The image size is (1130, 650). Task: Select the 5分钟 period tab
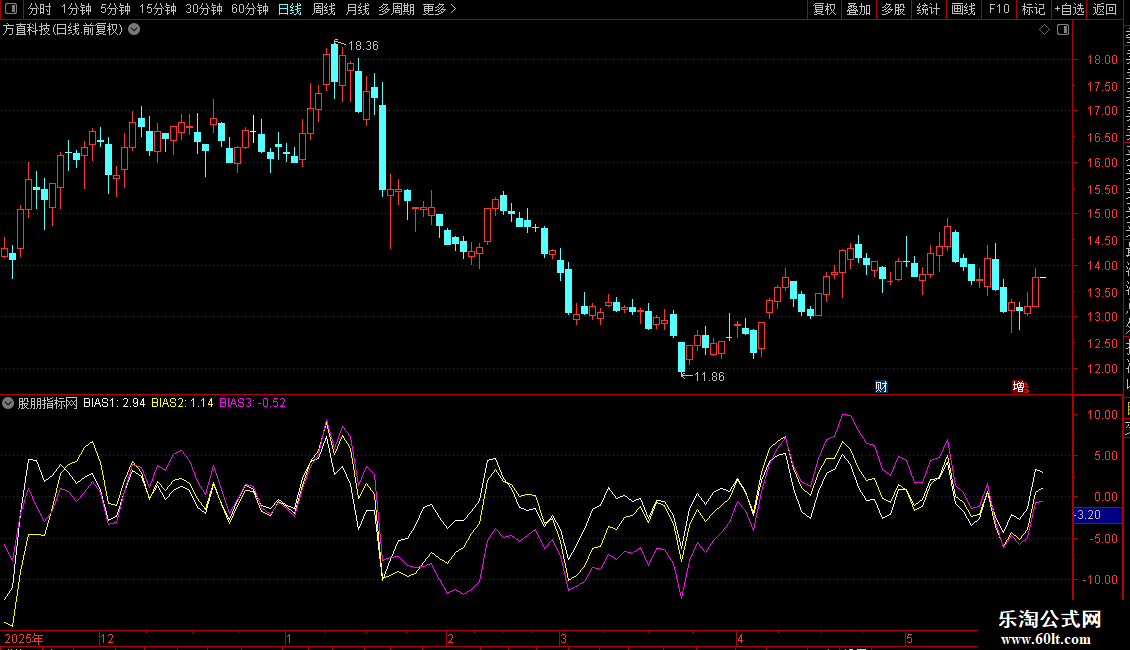[115, 9]
